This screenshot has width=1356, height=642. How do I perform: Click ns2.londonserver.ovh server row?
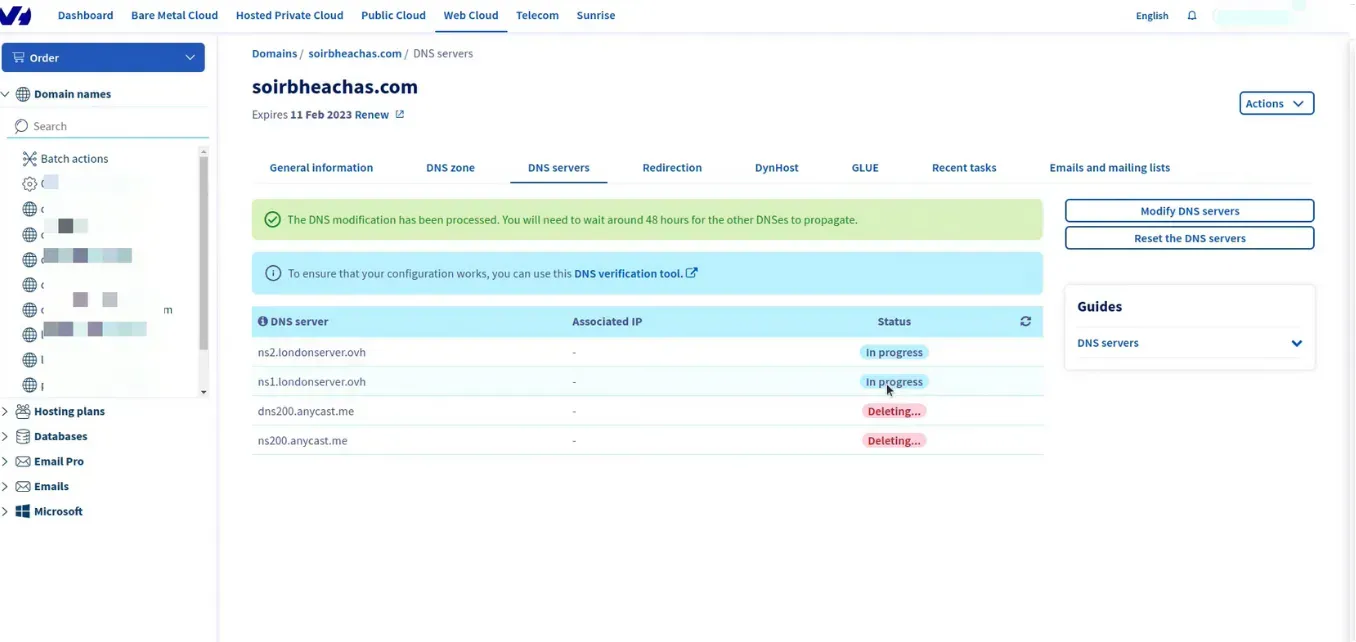[x=647, y=352]
